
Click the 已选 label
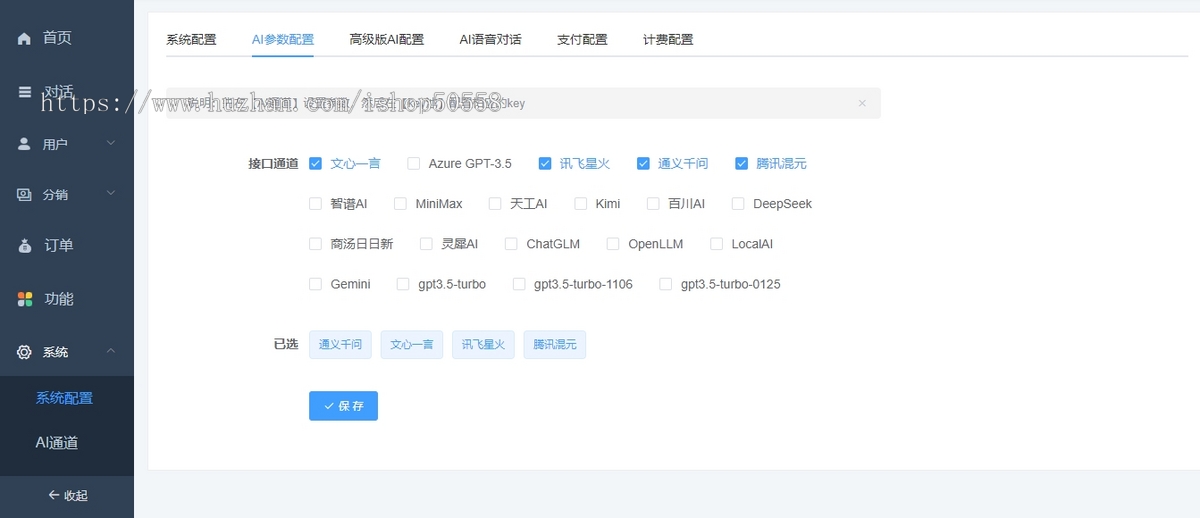tap(286, 344)
